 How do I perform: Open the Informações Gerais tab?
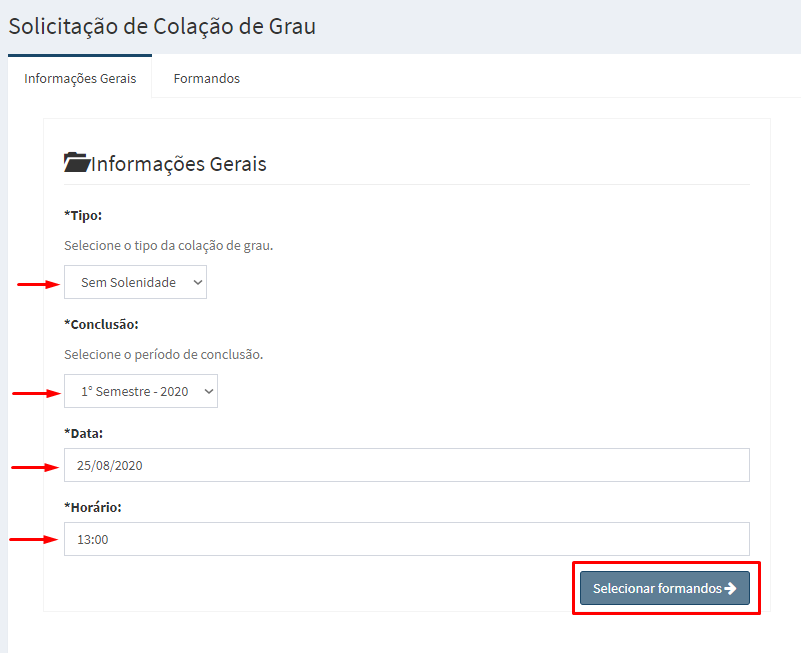coord(80,78)
